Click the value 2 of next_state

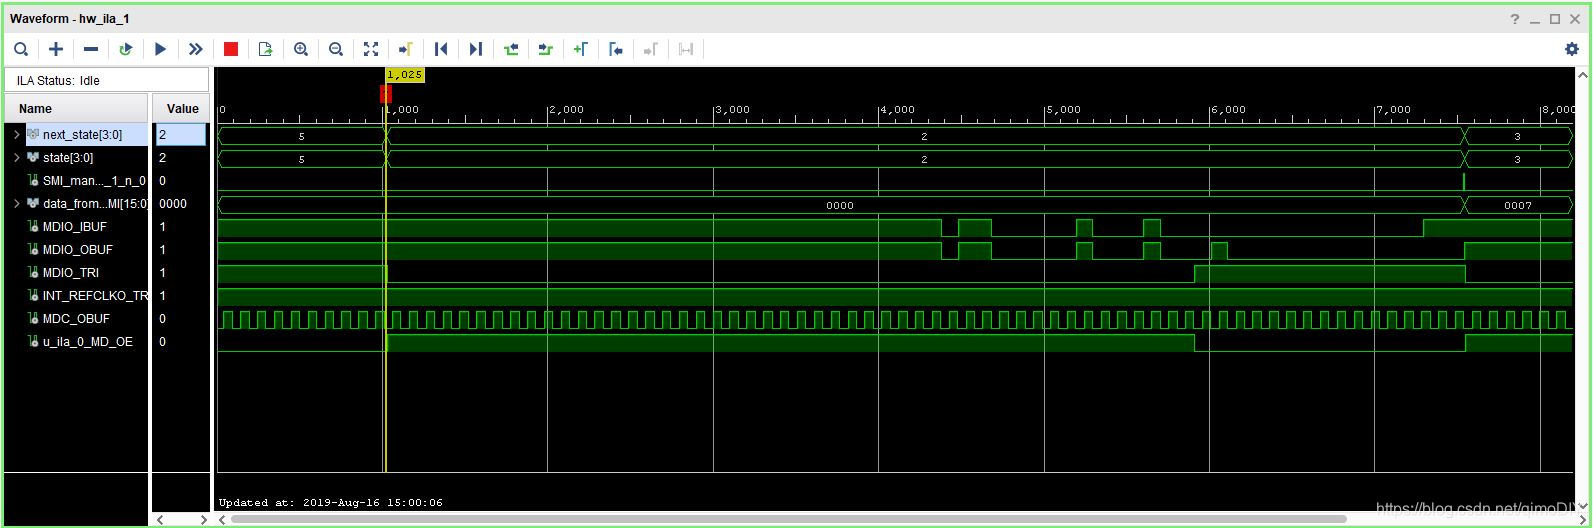tap(181, 134)
